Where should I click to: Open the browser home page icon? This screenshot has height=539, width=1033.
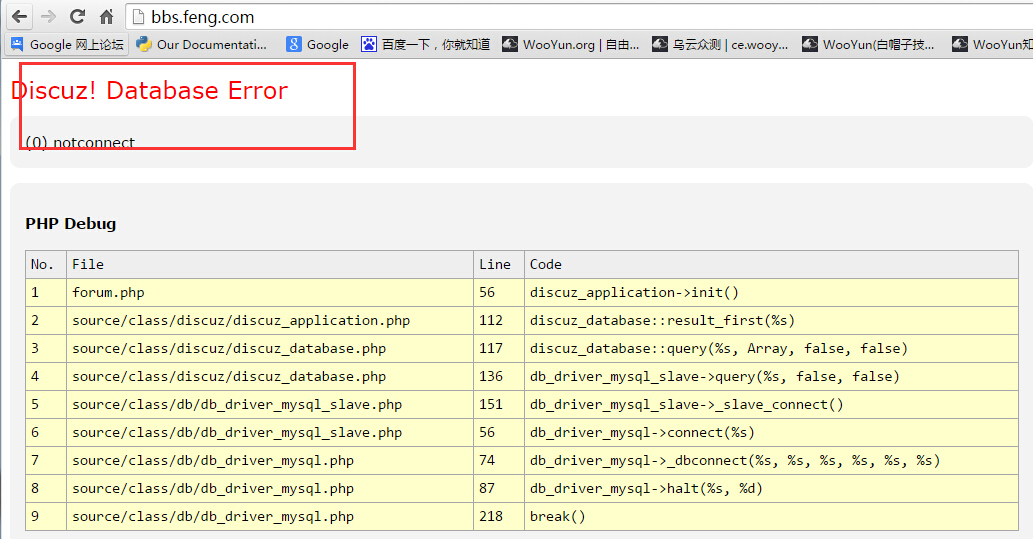pos(106,16)
